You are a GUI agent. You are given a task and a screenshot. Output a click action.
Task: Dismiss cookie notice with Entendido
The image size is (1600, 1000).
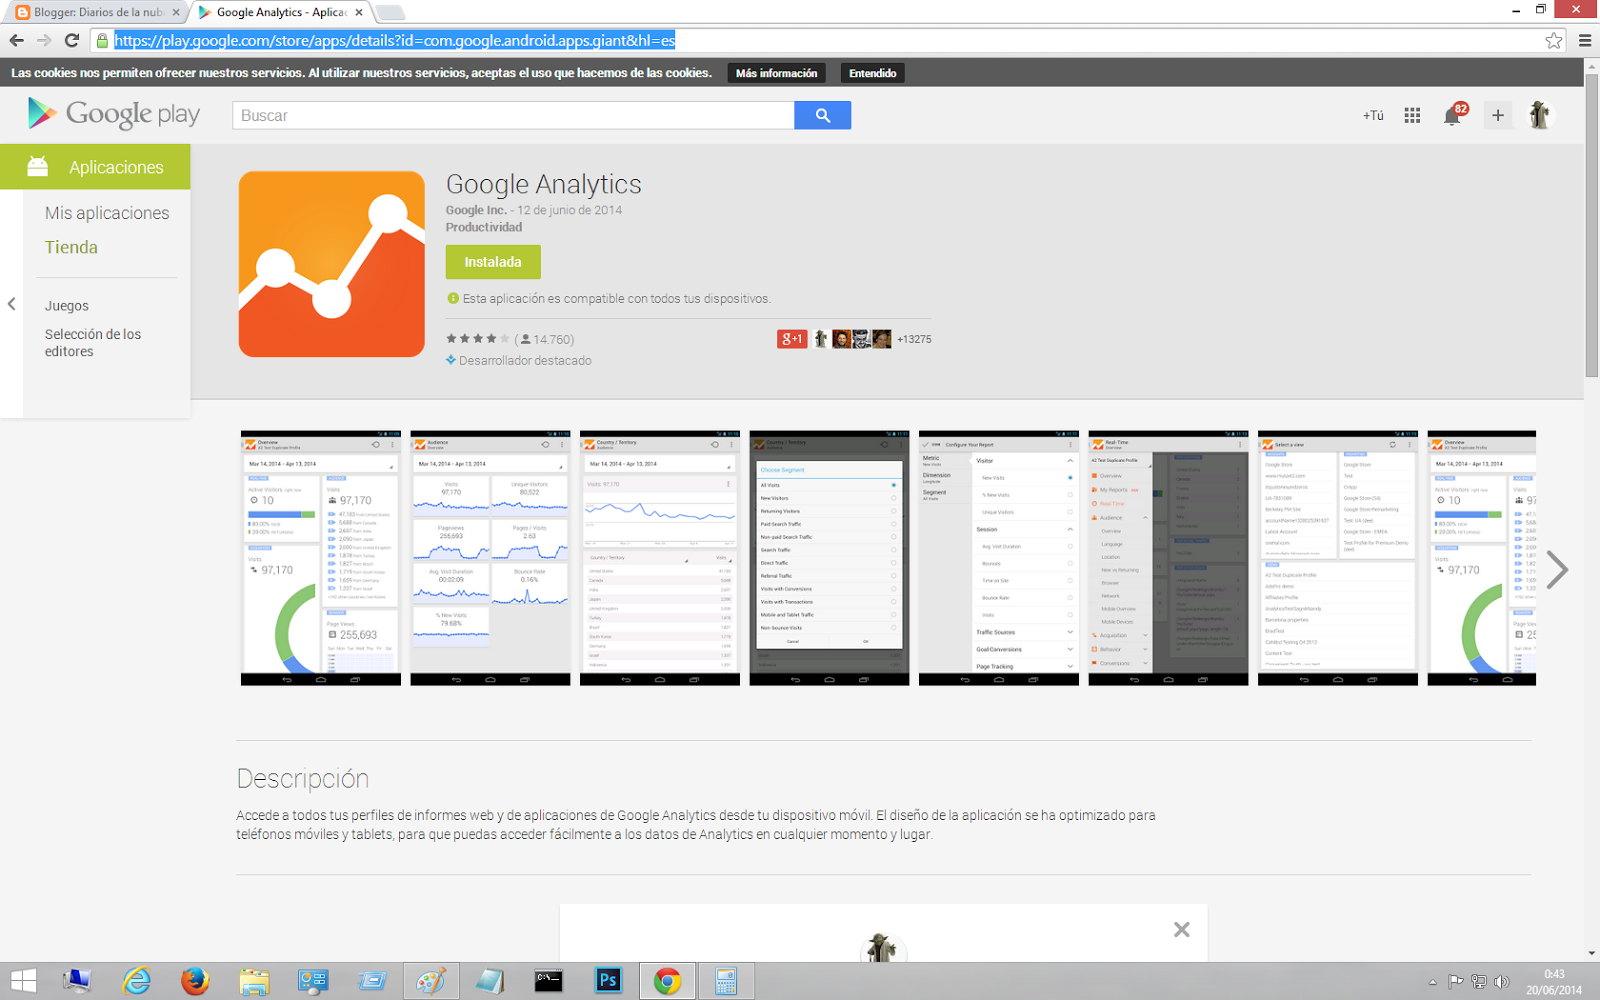click(872, 73)
